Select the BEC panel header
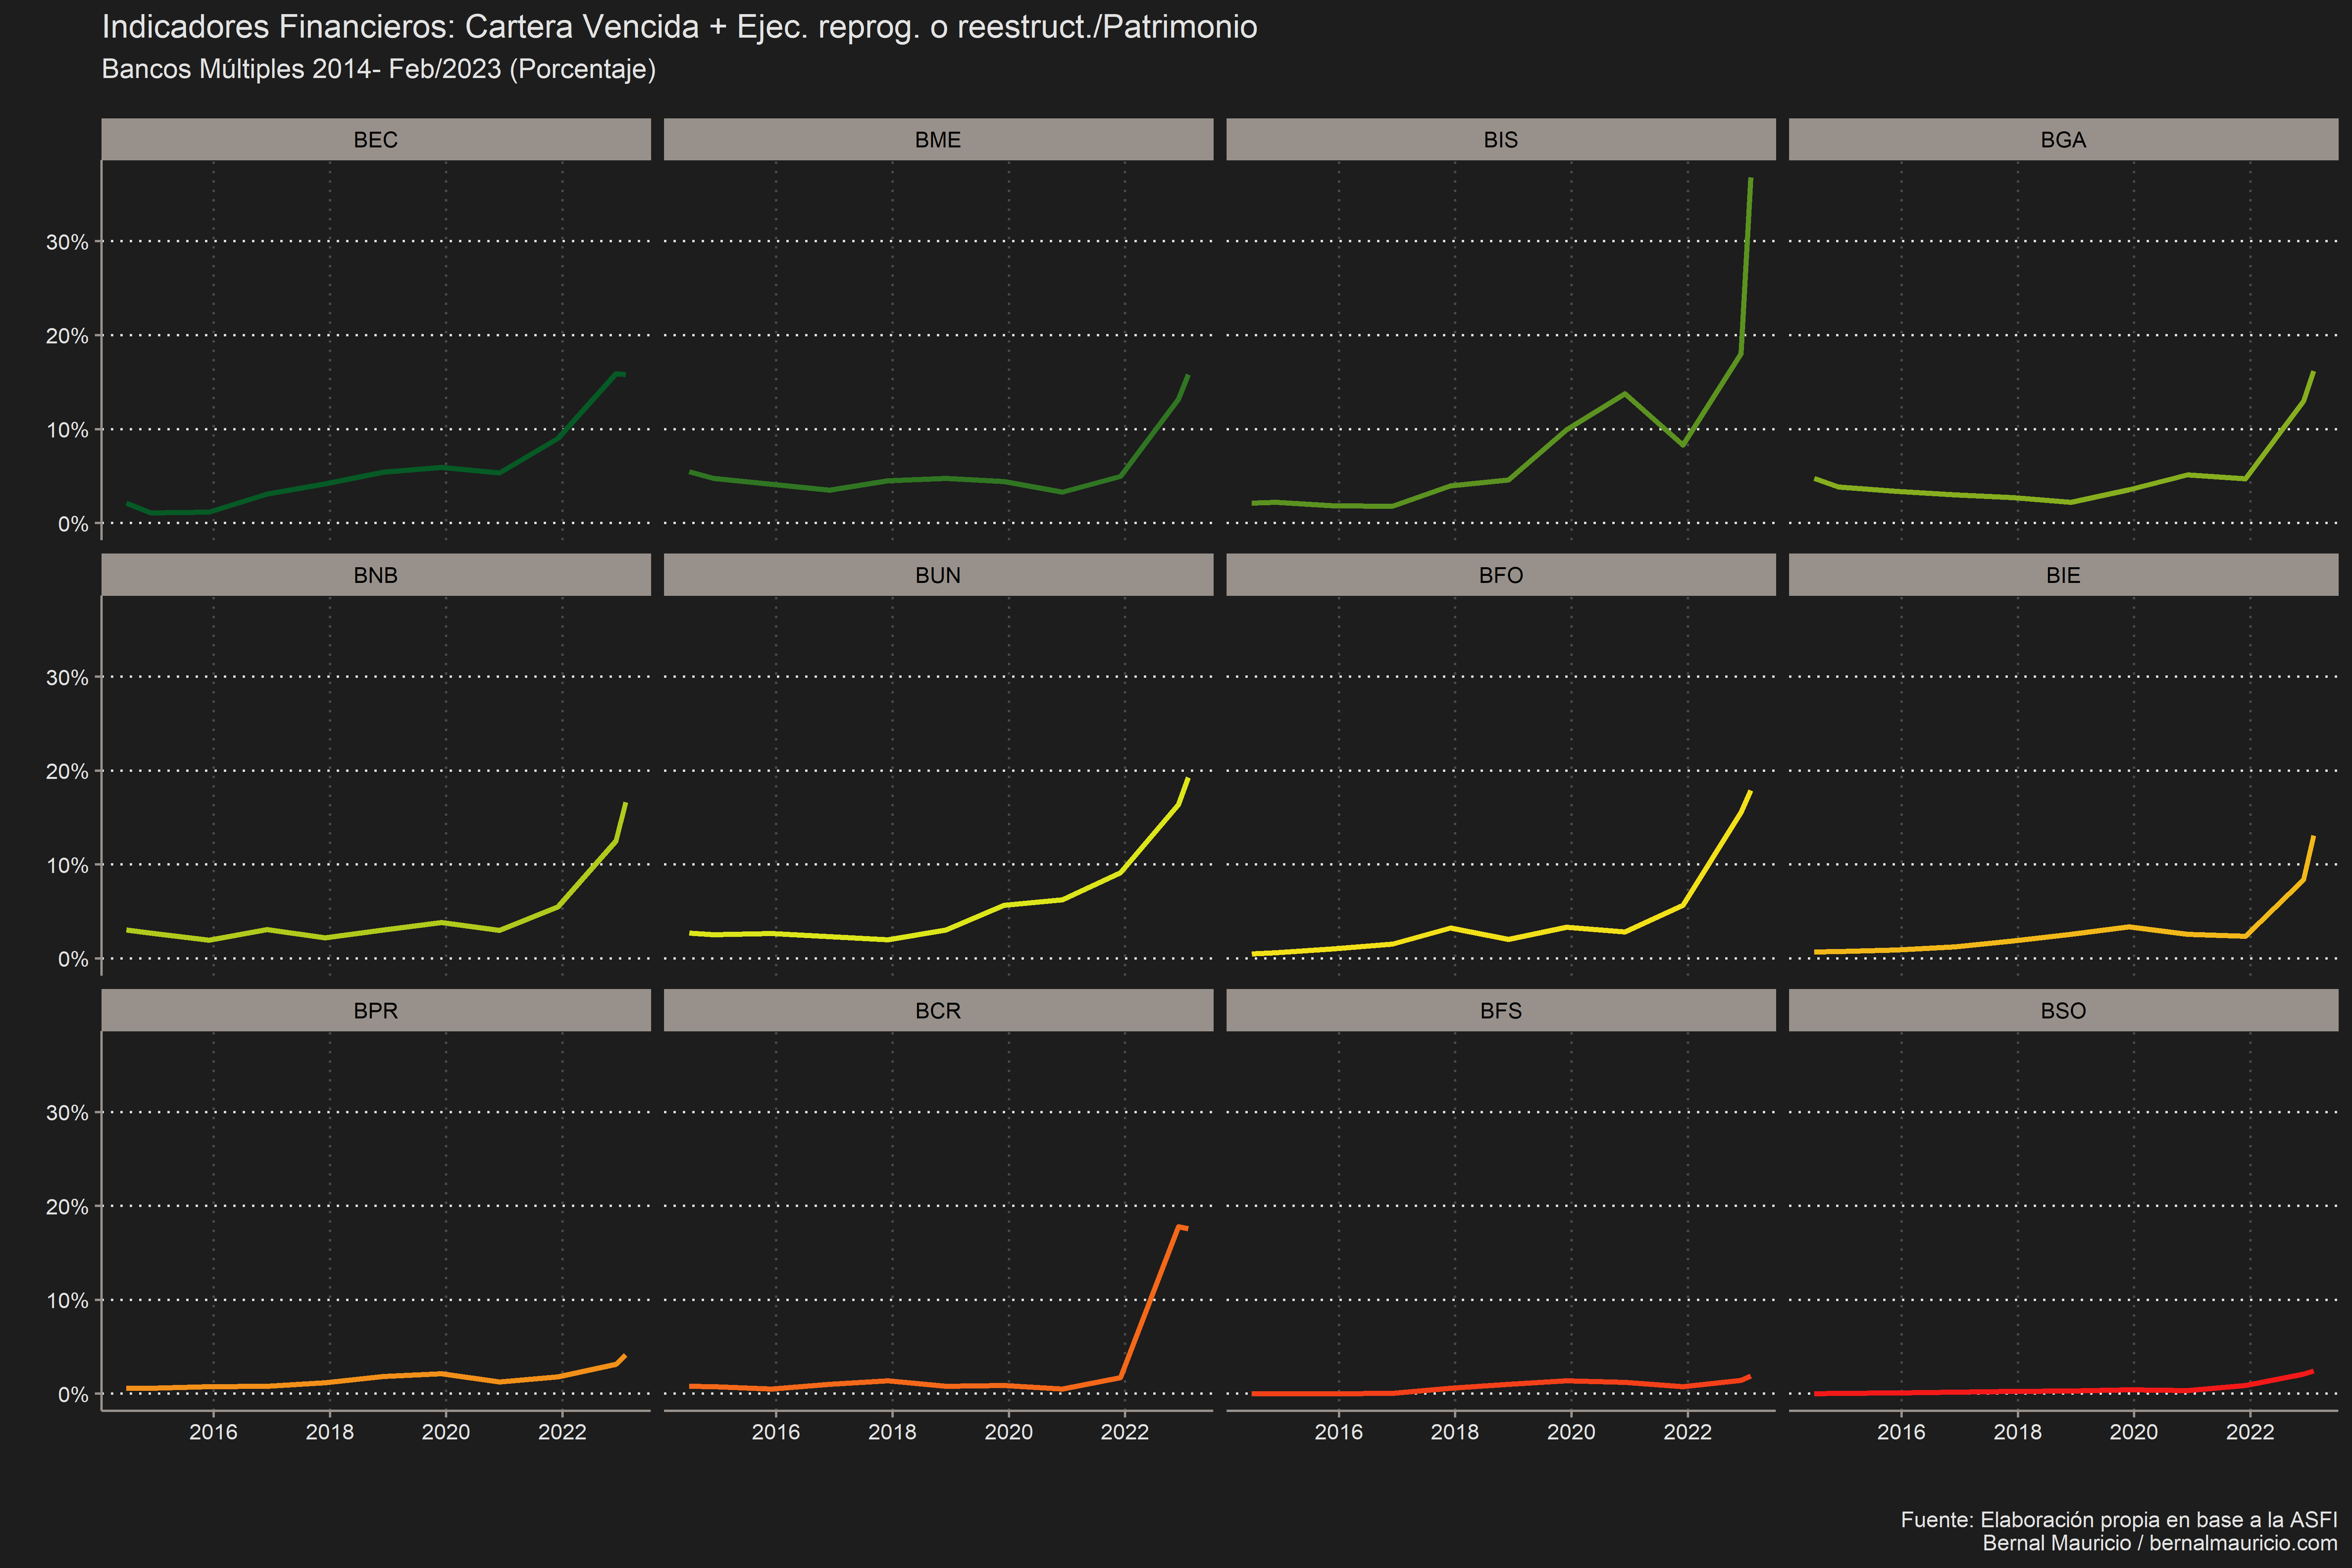2352x1568 pixels. pos(376,139)
